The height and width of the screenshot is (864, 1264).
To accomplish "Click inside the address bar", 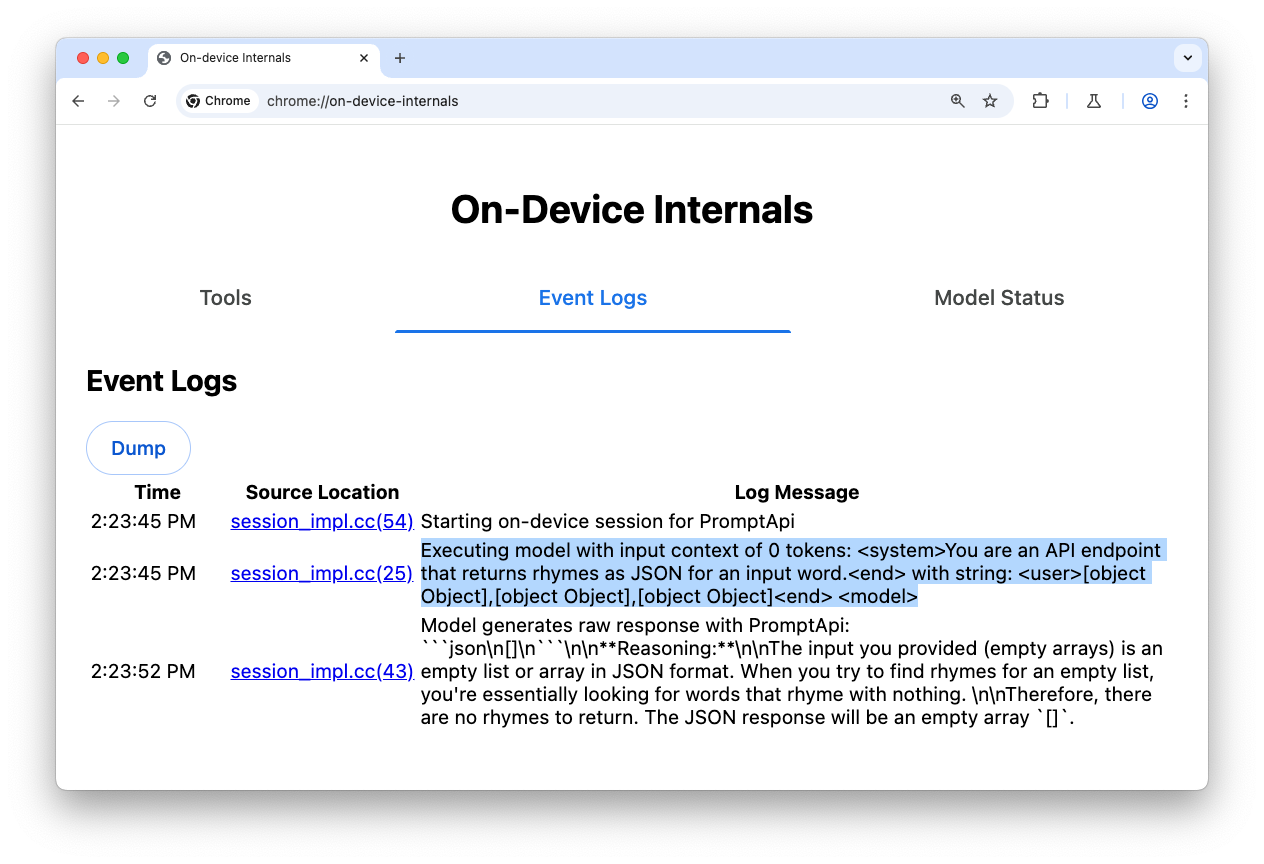I will pyautogui.click(x=500, y=101).
